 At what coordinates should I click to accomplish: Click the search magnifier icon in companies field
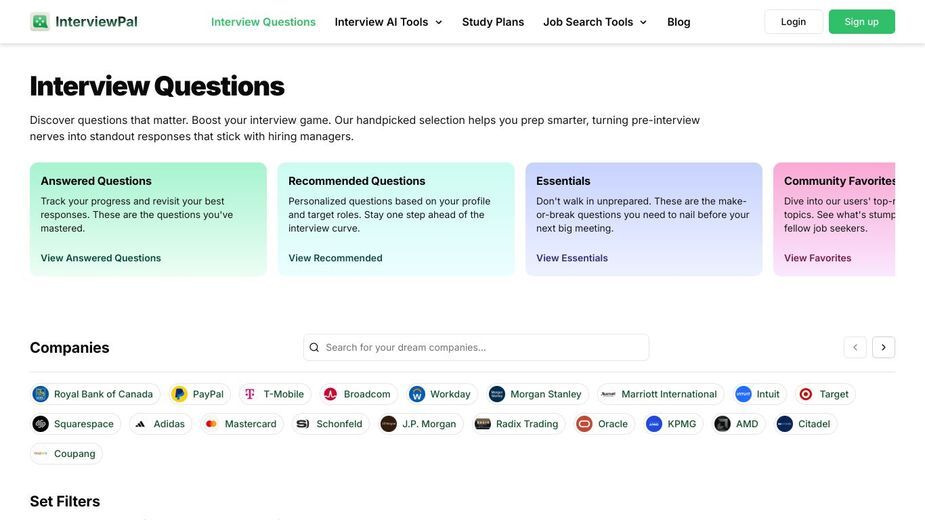314,348
